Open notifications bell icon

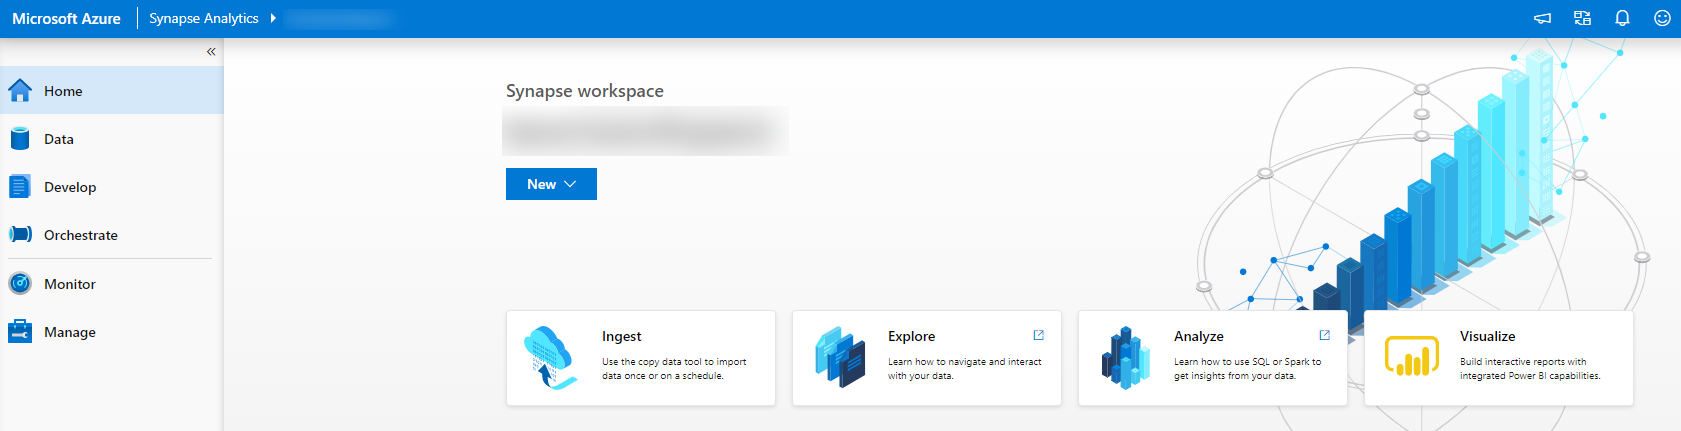pyautogui.click(x=1622, y=18)
